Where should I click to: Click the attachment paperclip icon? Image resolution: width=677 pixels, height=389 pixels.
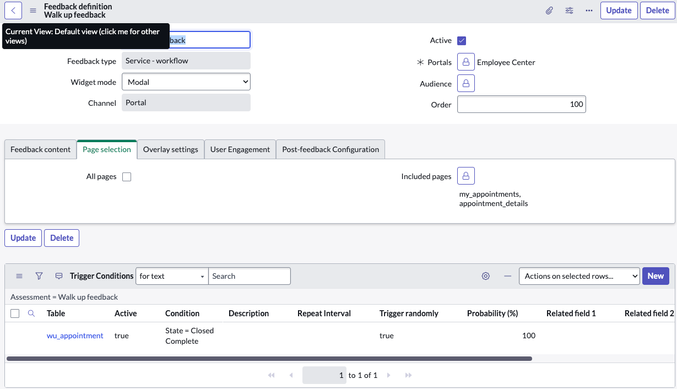pyautogui.click(x=549, y=10)
